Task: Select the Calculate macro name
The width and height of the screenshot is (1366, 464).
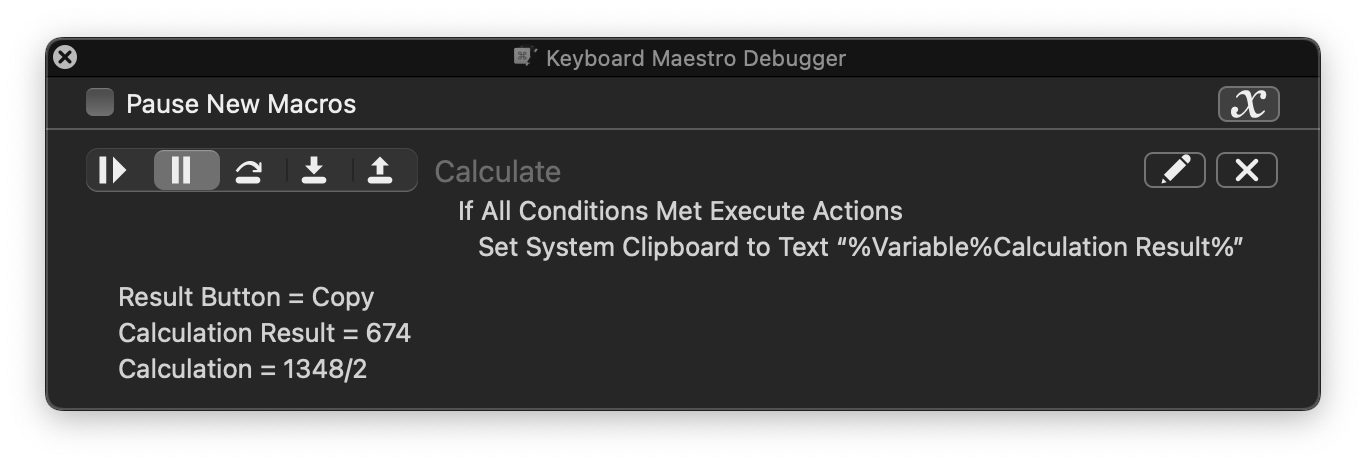Action: [497, 172]
